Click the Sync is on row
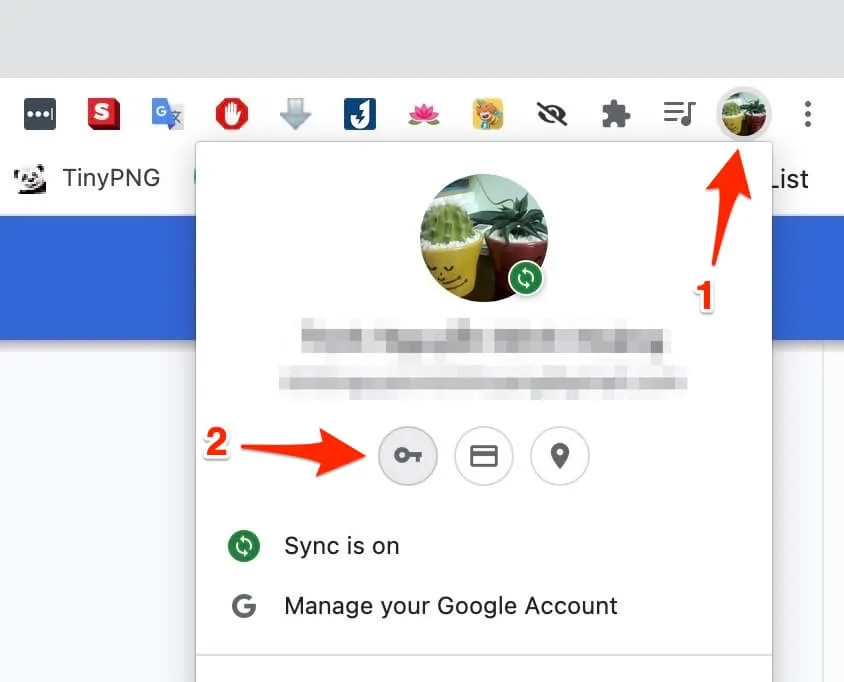 coord(342,546)
